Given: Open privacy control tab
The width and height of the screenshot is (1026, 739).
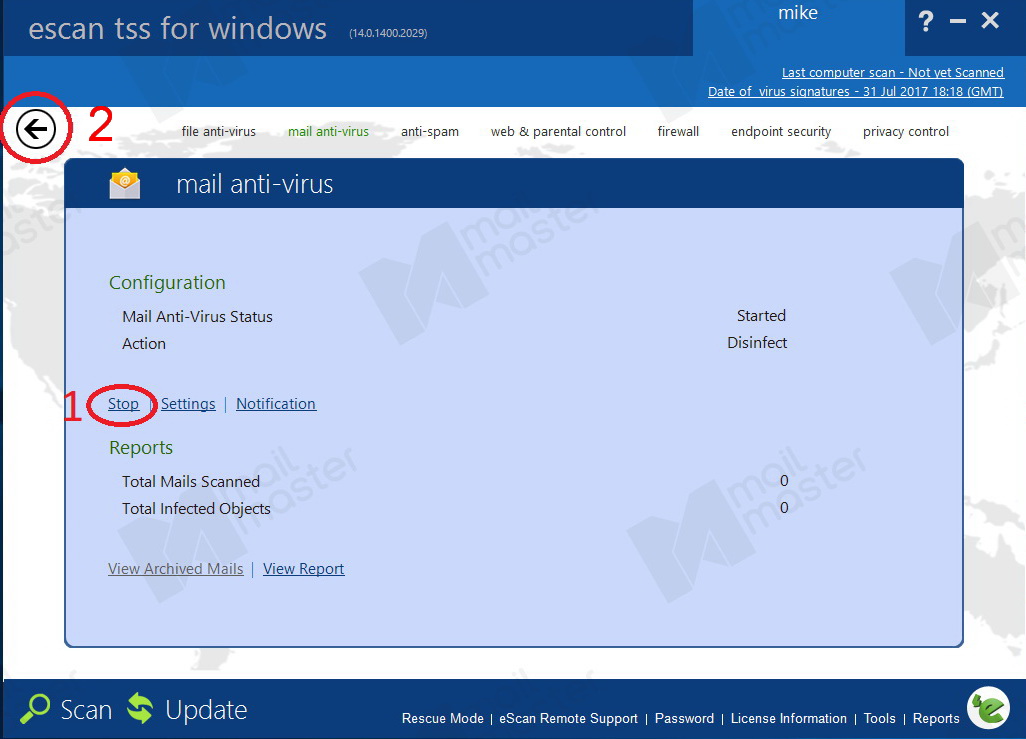Looking at the screenshot, I should point(906,132).
